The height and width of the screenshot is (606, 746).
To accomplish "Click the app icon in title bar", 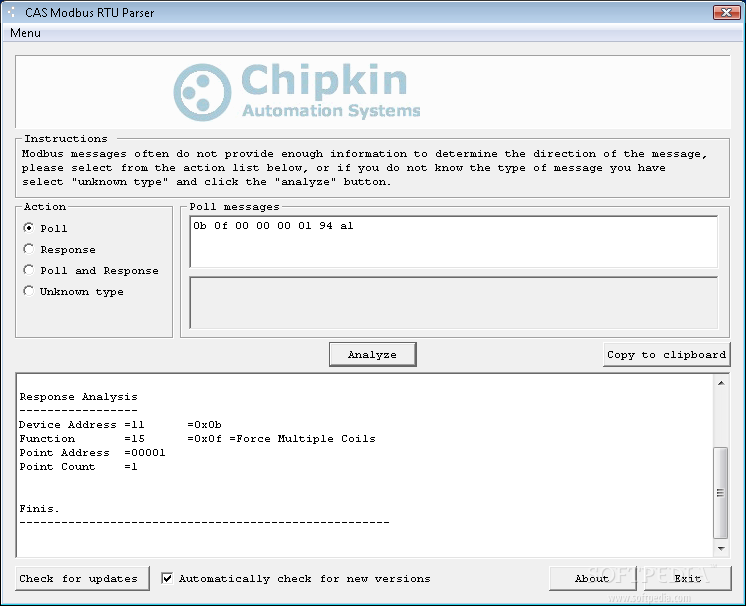I will click(x=11, y=12).
